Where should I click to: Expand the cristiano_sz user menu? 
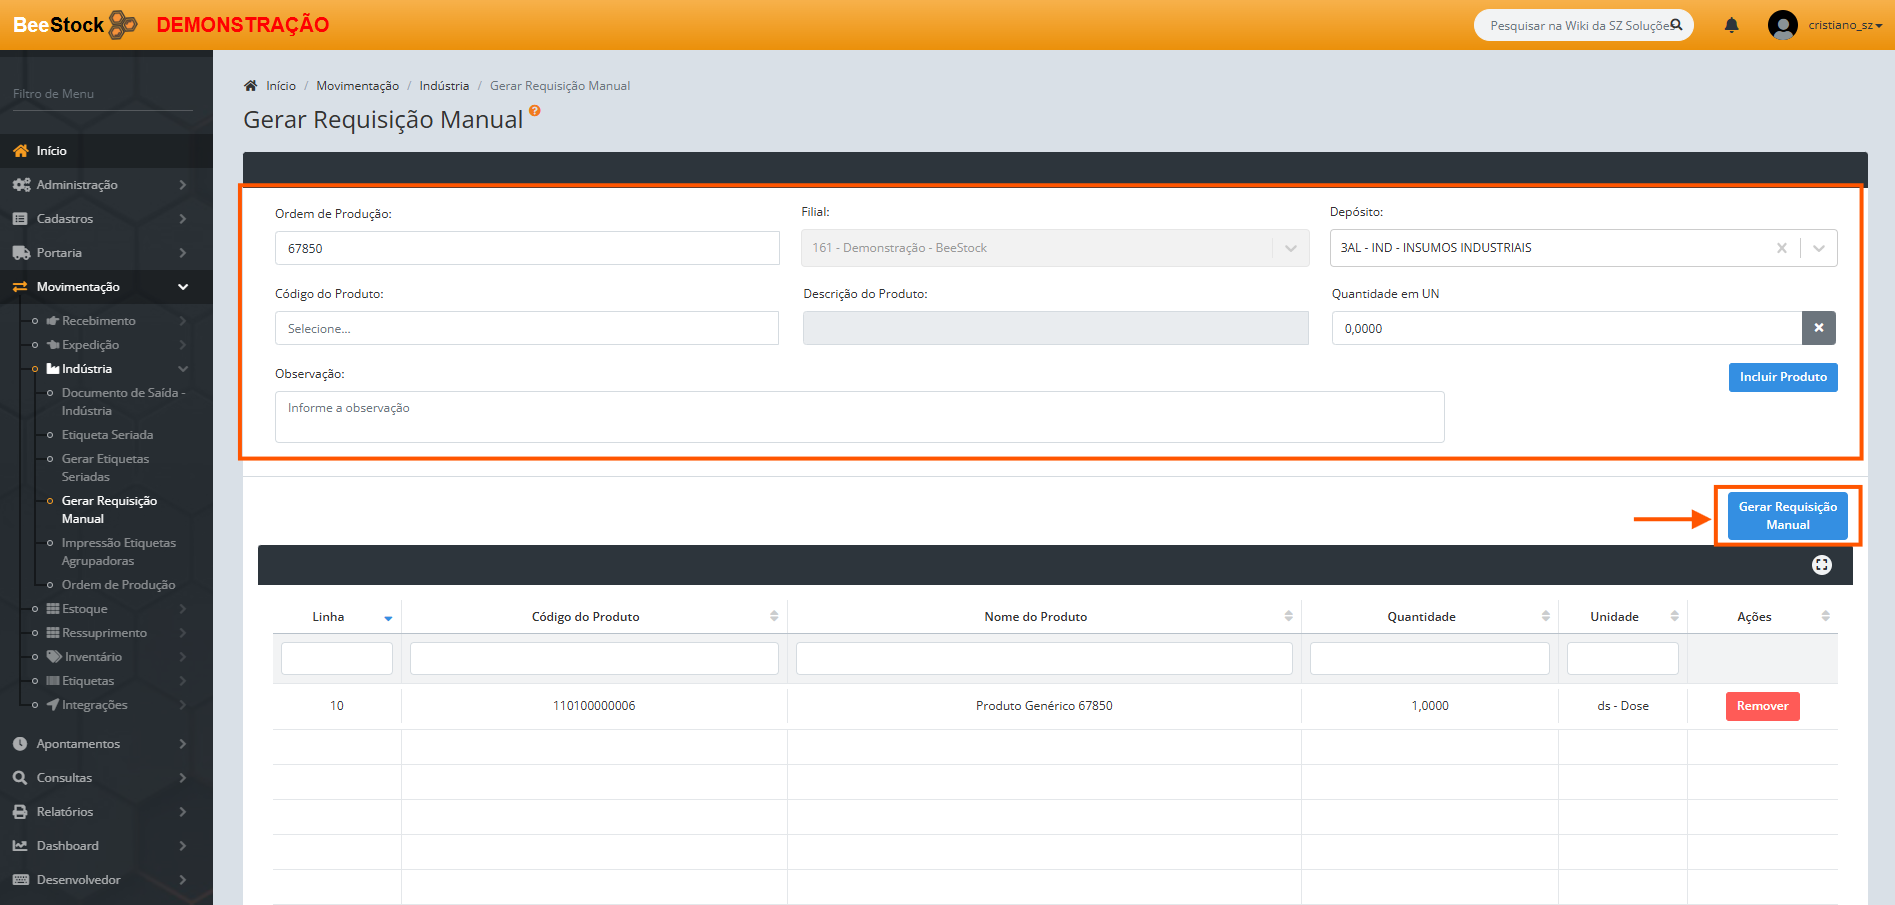[x=1844, y=25]
